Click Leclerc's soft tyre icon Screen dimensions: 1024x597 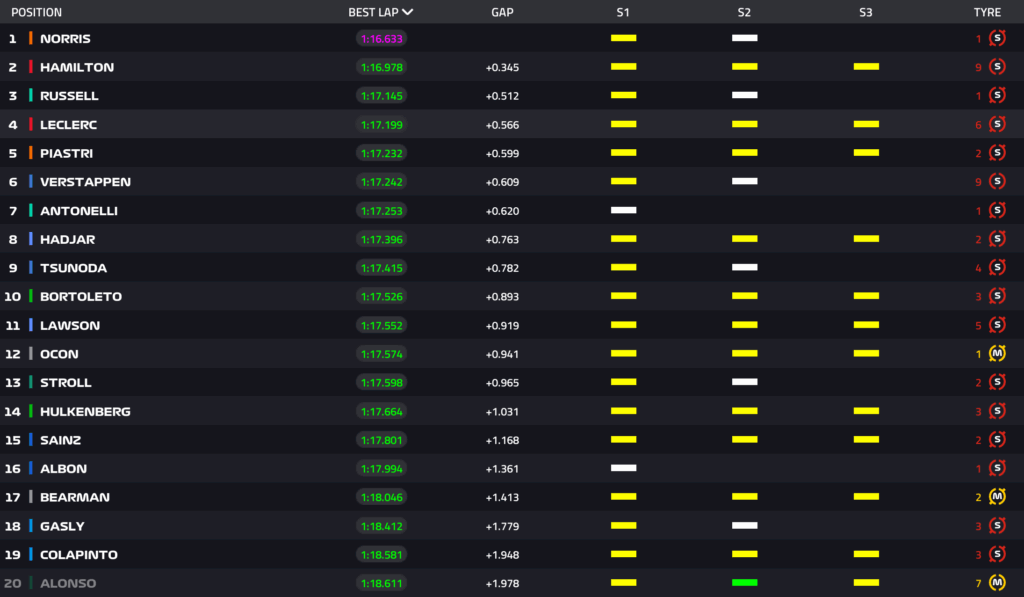[x=996, y=125]
